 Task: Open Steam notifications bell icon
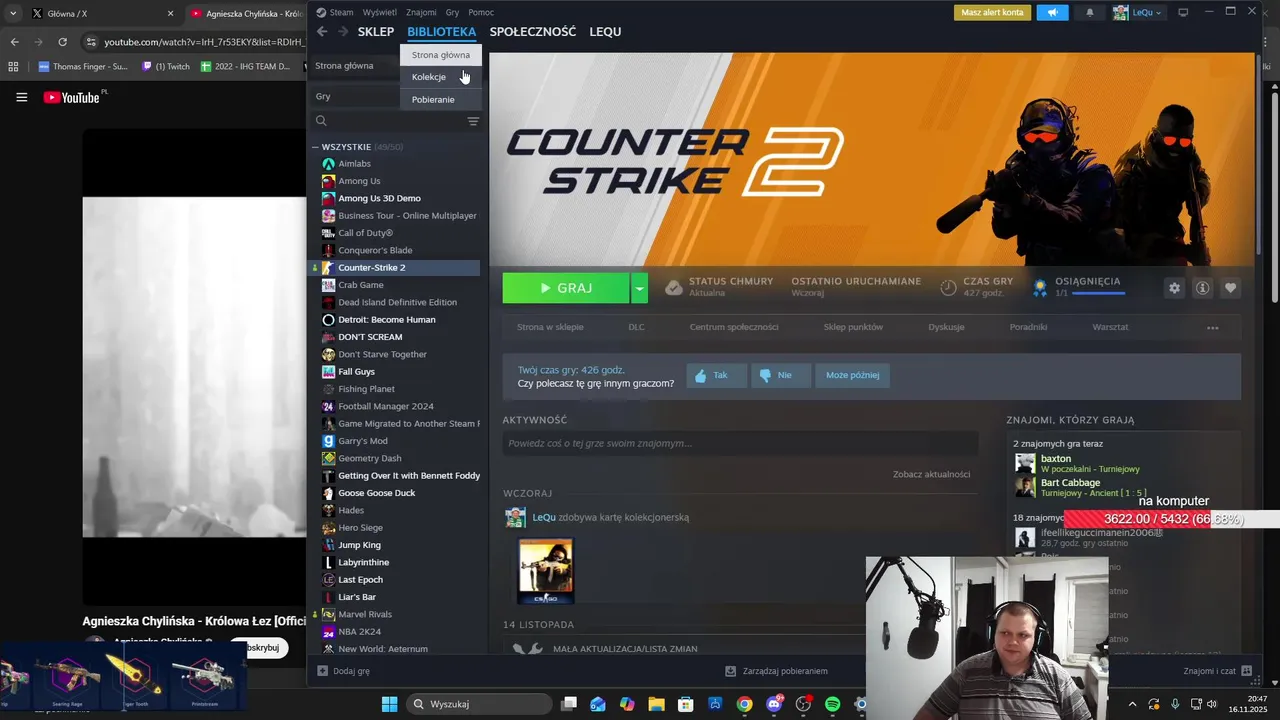(x=1090, y=12)
